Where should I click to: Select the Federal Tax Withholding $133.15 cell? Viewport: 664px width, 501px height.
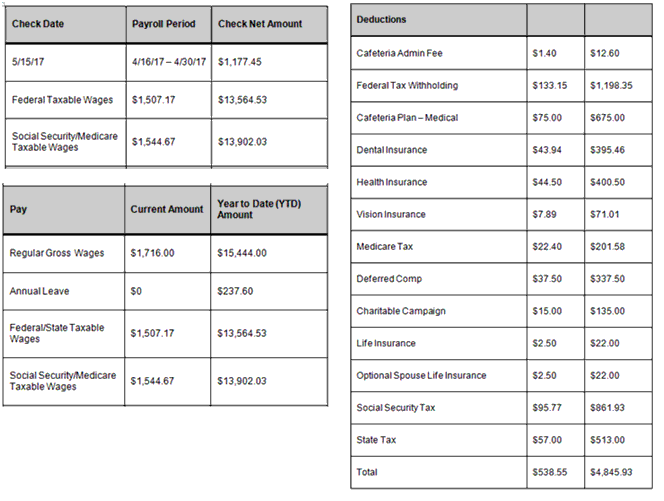(x=556, y=86)
